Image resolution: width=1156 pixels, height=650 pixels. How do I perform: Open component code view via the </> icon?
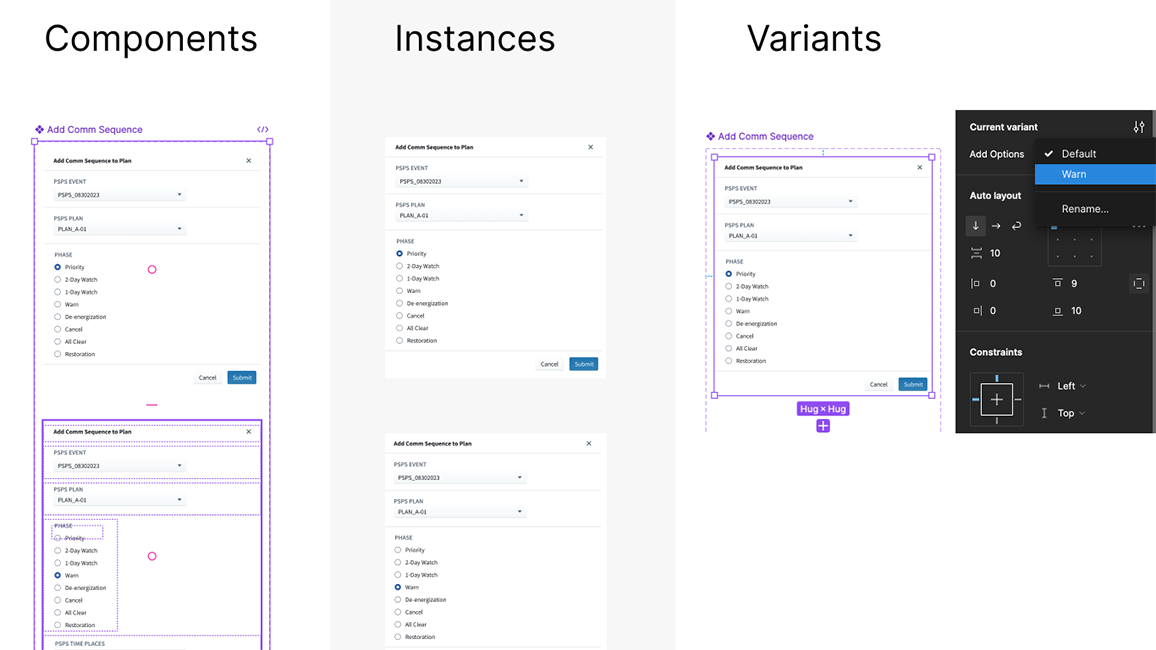pos(263,129)
